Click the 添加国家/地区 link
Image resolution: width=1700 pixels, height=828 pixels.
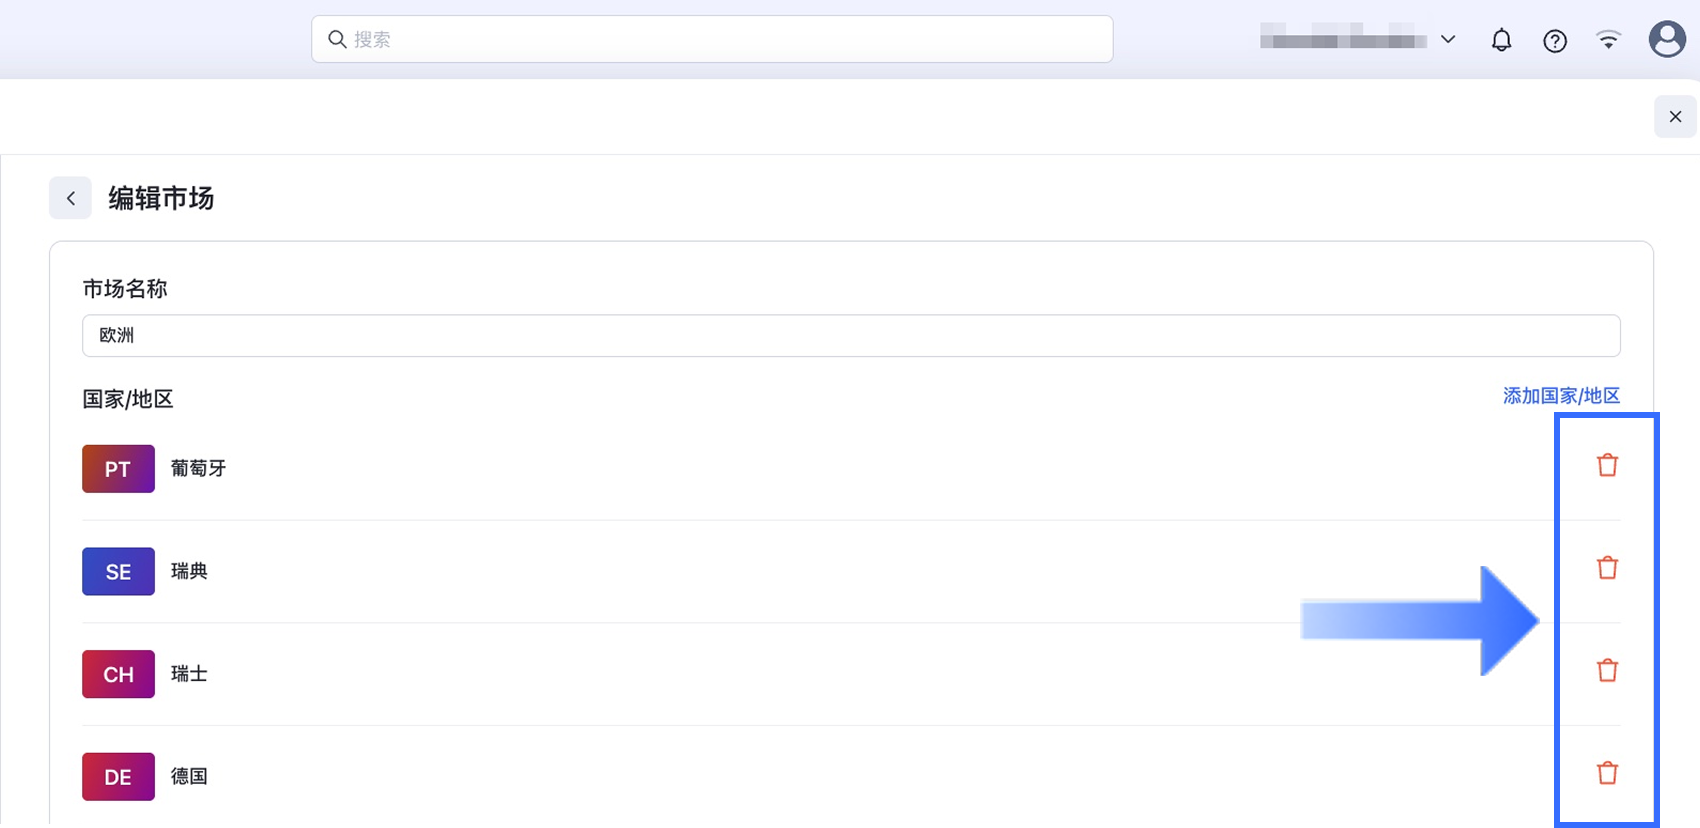1561,396
